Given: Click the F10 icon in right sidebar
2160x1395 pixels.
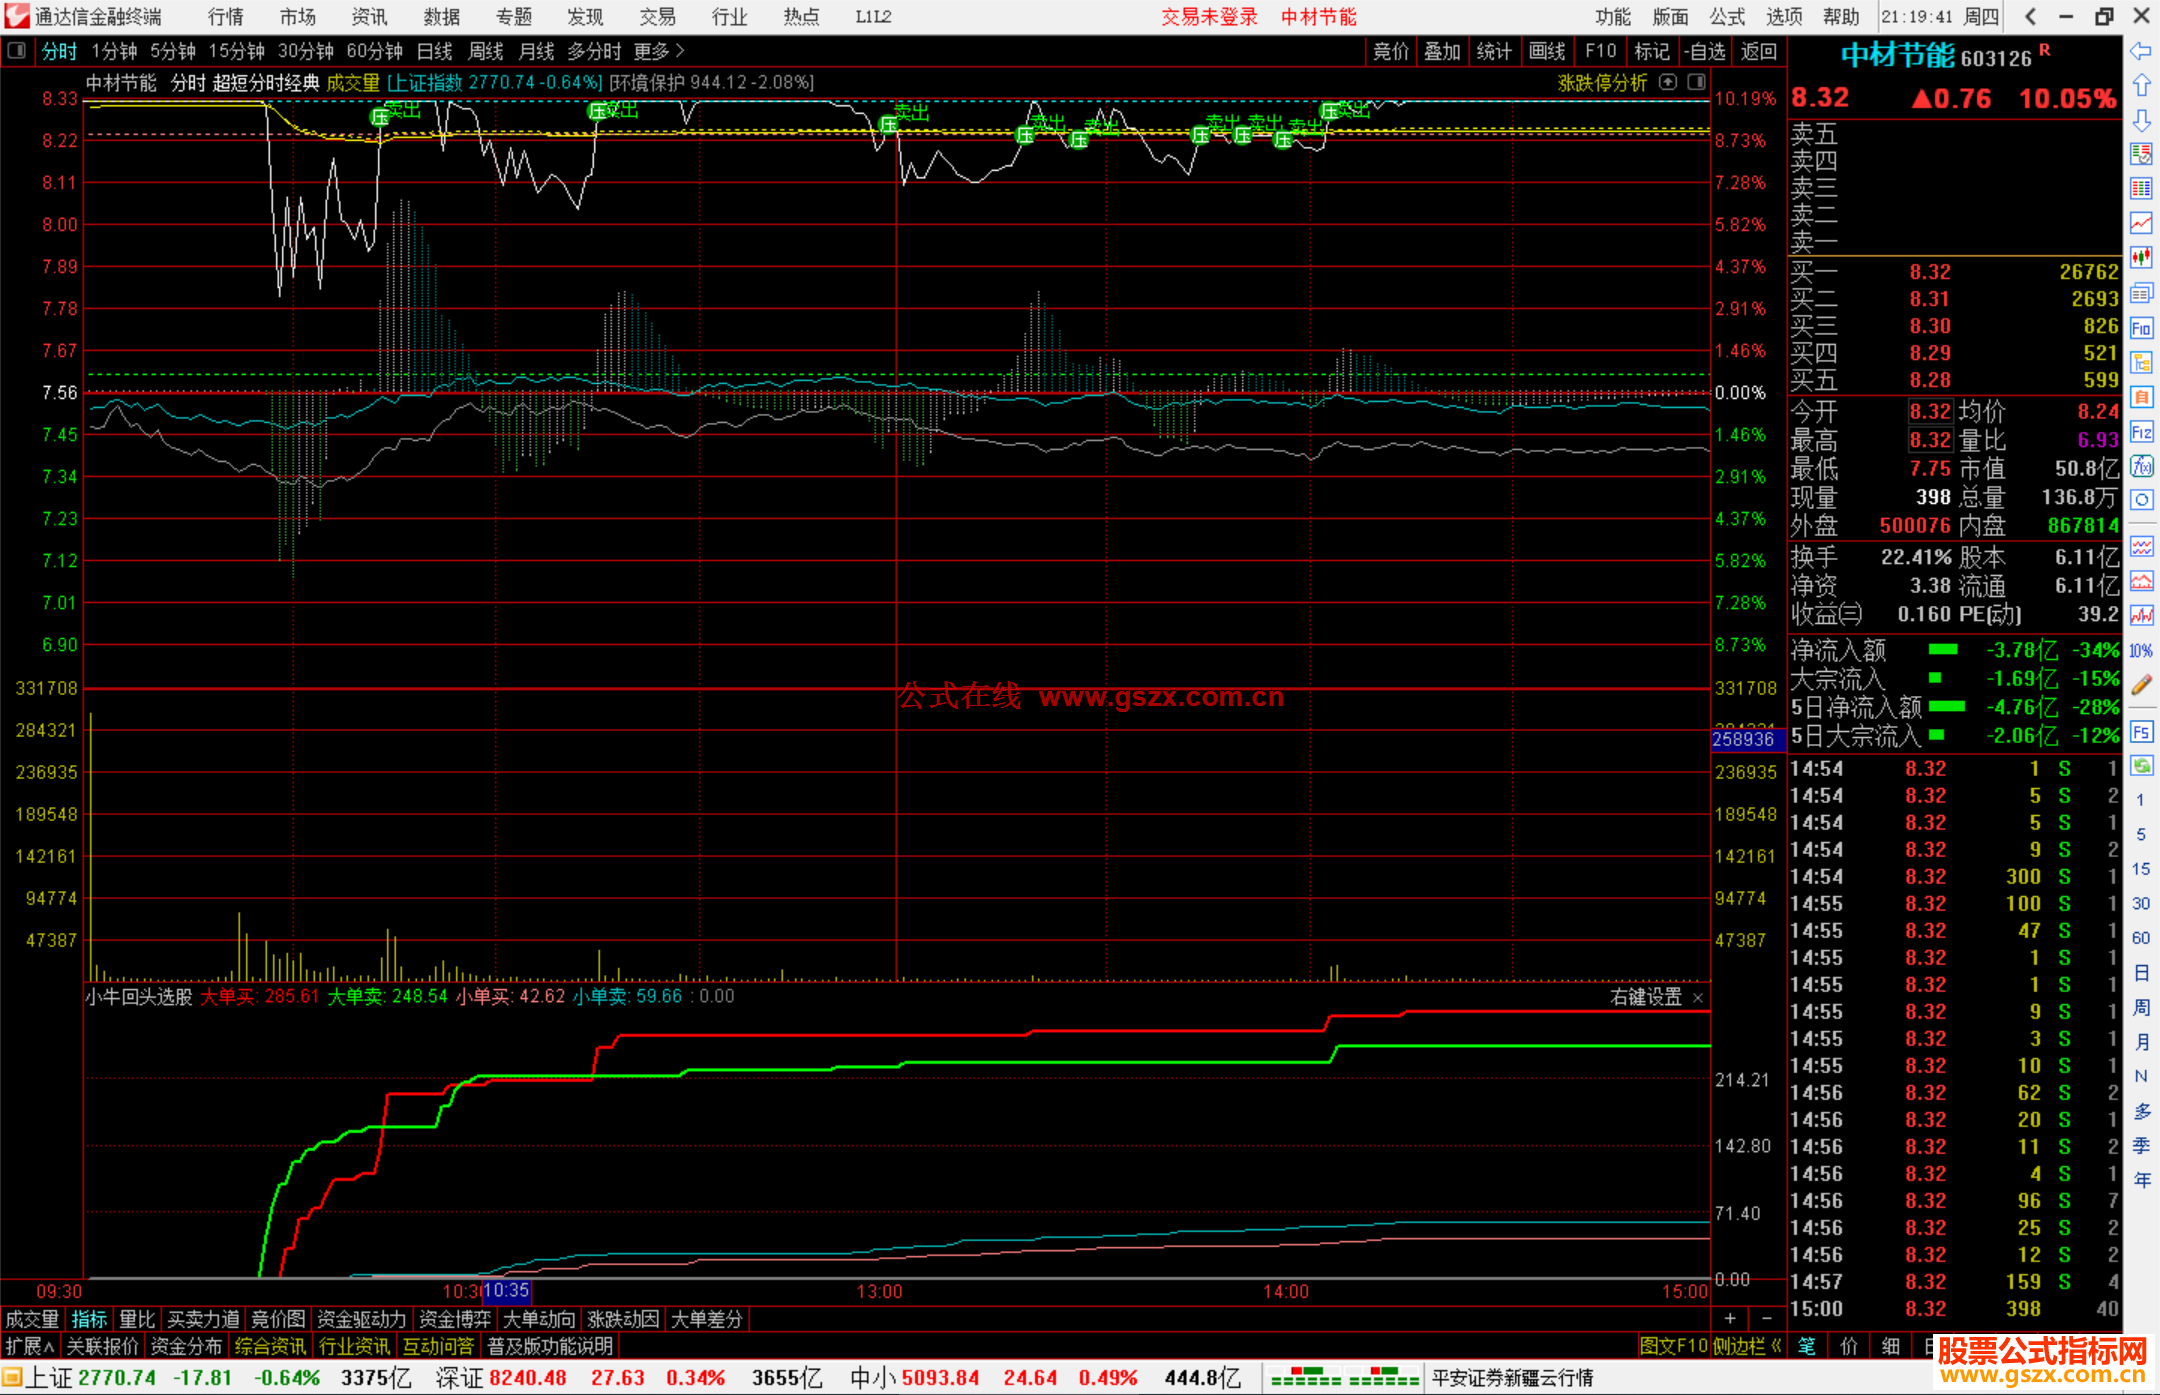Looking at the screenshot, I should 2141,328.
